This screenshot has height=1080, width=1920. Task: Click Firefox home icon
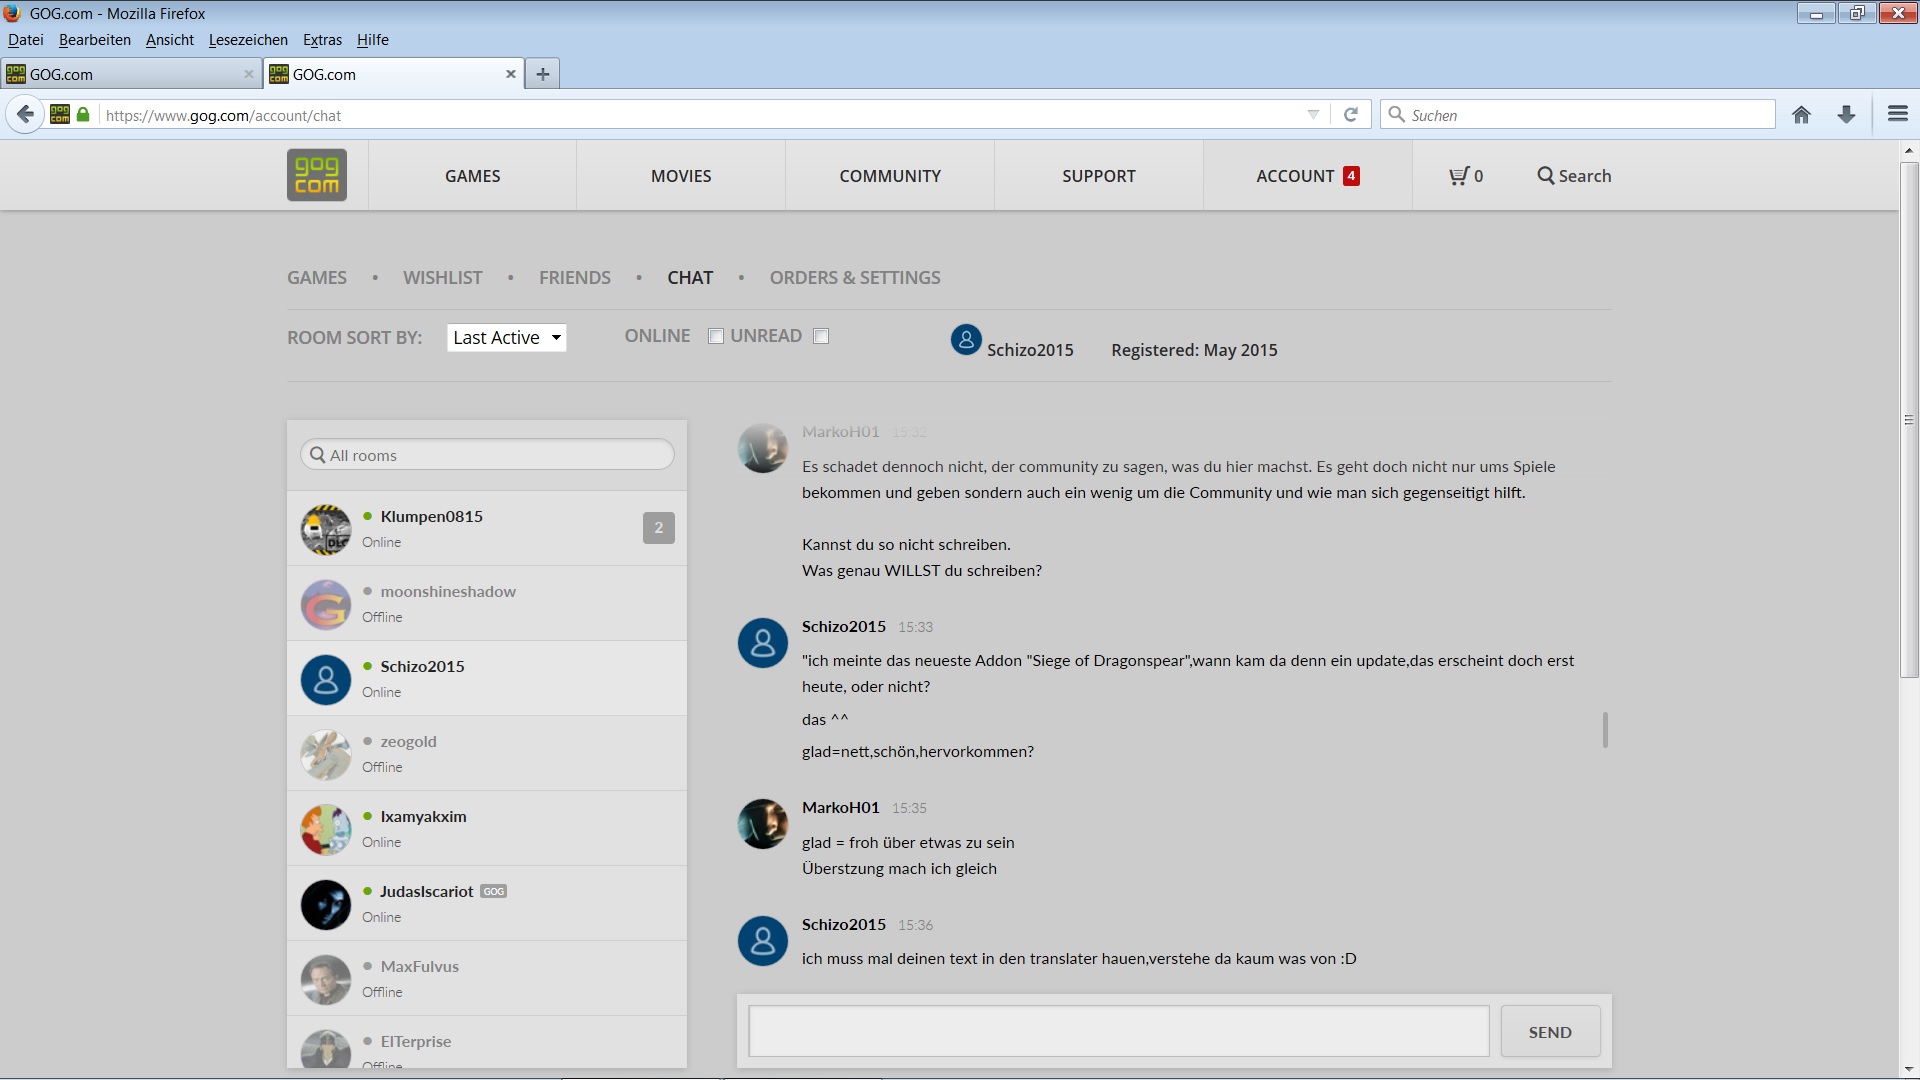pos(1801,115)
